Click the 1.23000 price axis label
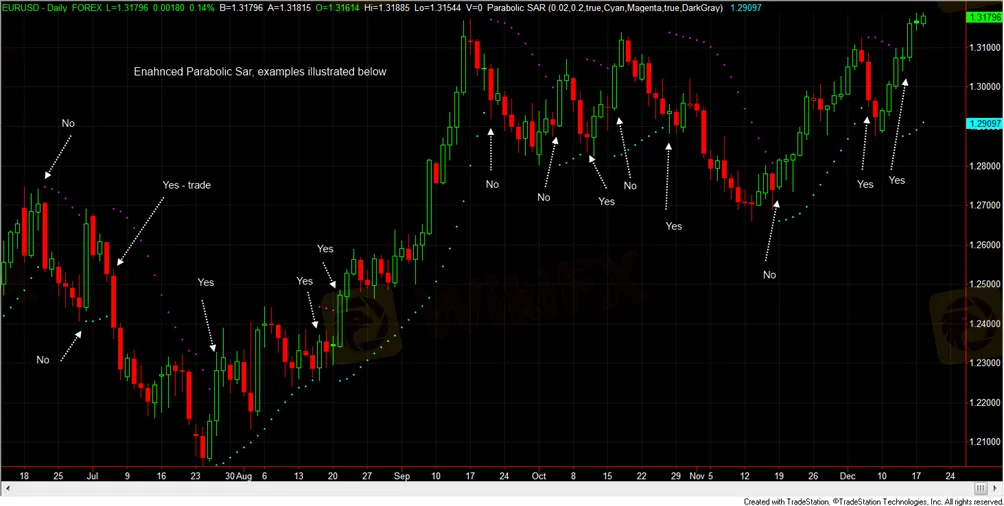1004x506 pixels. (x=984, y=364)
